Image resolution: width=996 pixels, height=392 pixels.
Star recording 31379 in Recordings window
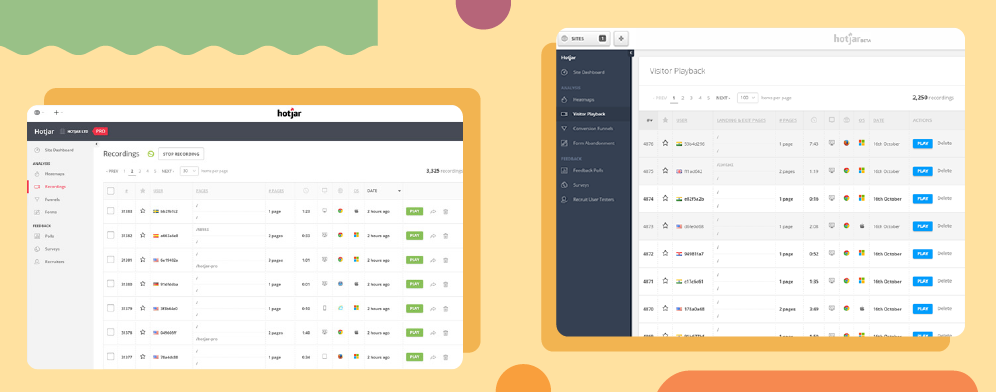pyautogui.click(x=143, y=308)
